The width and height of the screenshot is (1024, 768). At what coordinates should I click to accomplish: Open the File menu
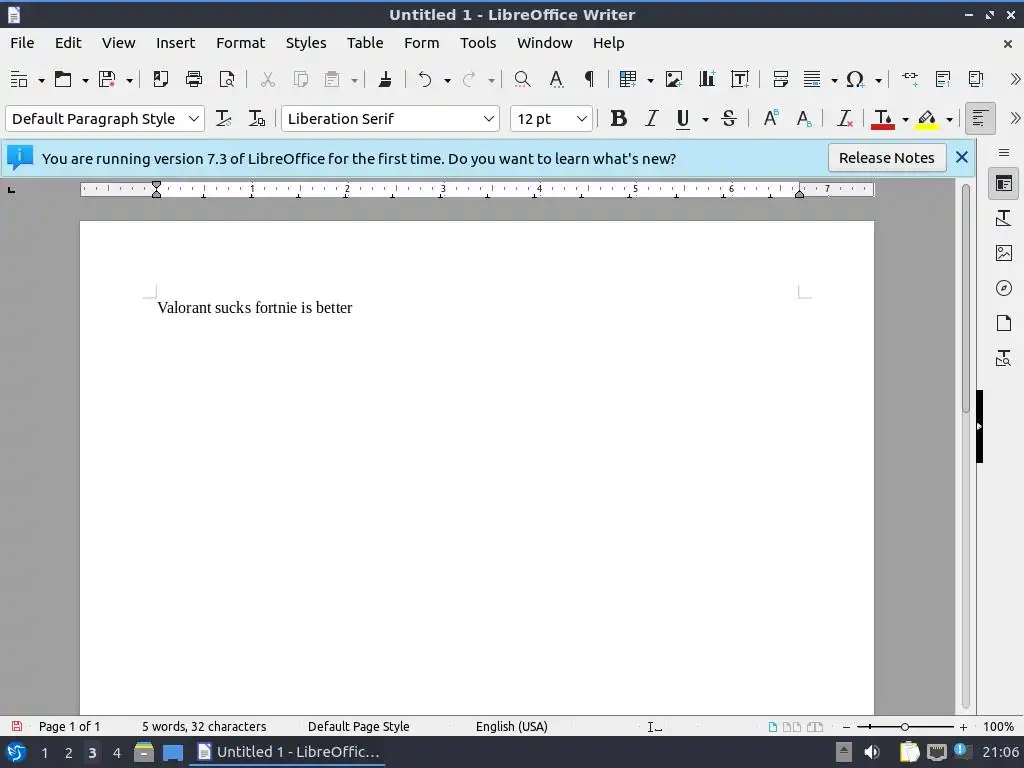[x=22, y=43]
